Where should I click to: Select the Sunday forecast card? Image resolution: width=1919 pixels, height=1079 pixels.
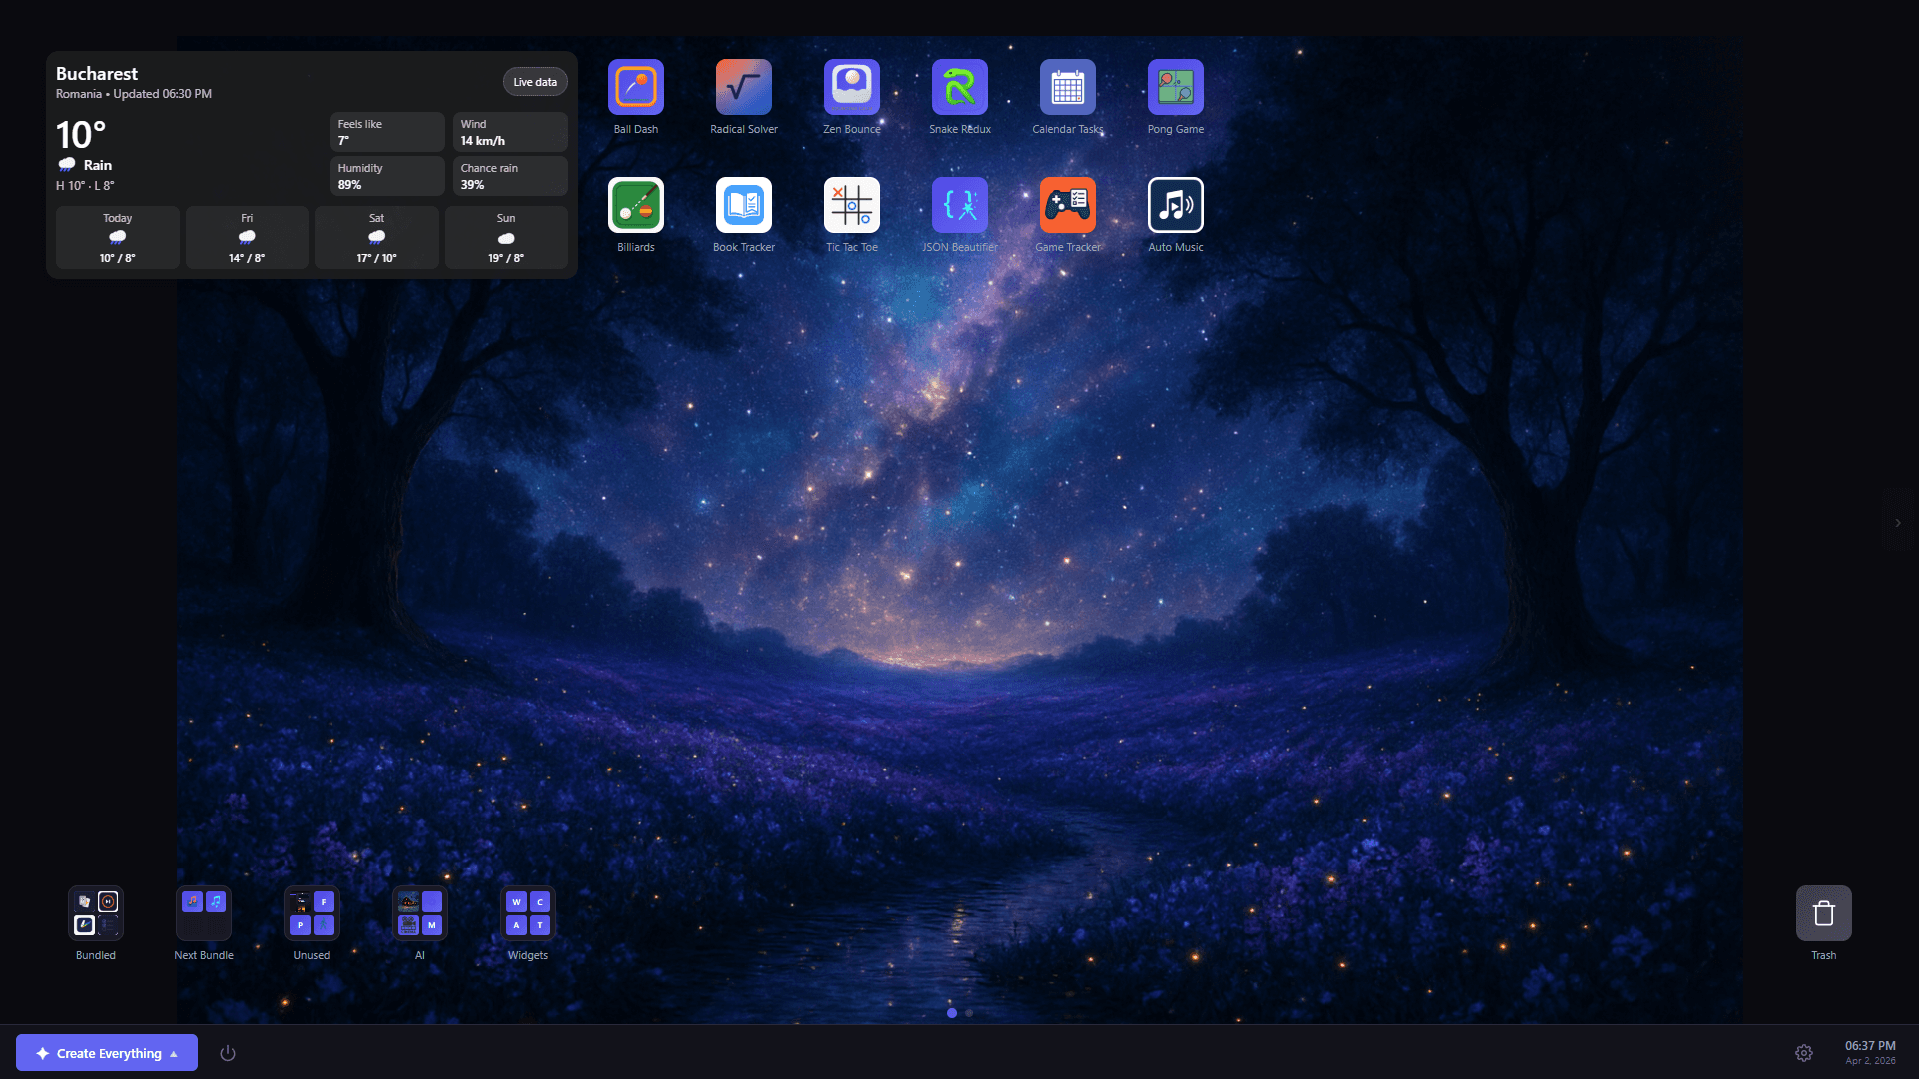(506, 237)
